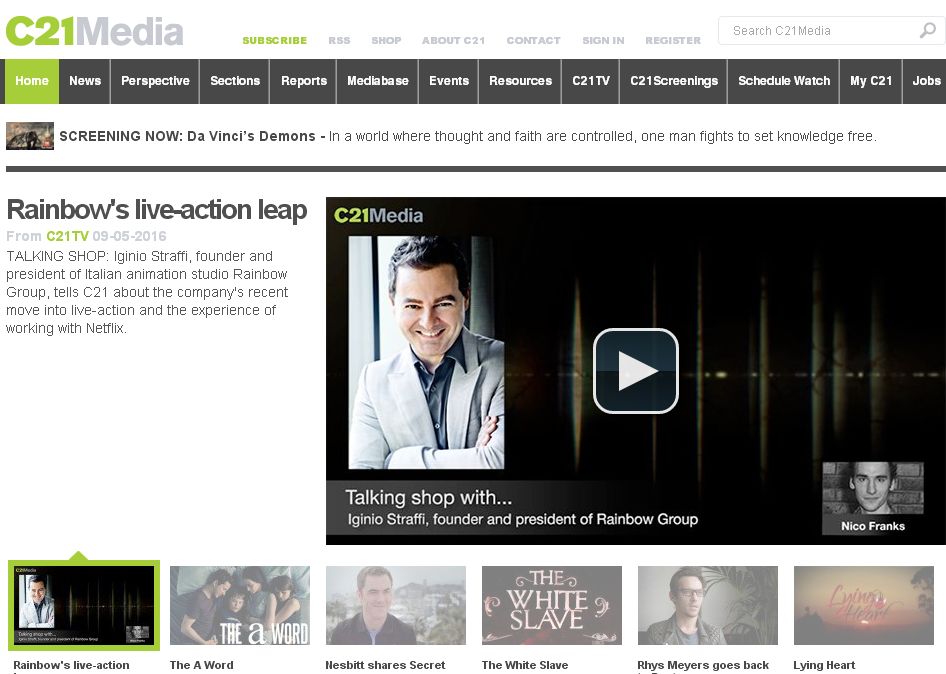Click The White Slave caption
The width and height of the screenshot is (946, 674).
[x=525, y=665]
